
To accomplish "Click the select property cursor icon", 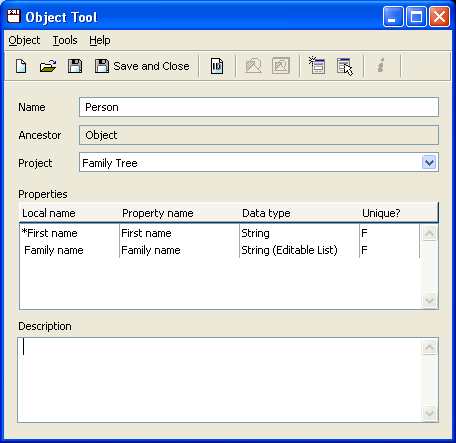I will coord(345,66).
